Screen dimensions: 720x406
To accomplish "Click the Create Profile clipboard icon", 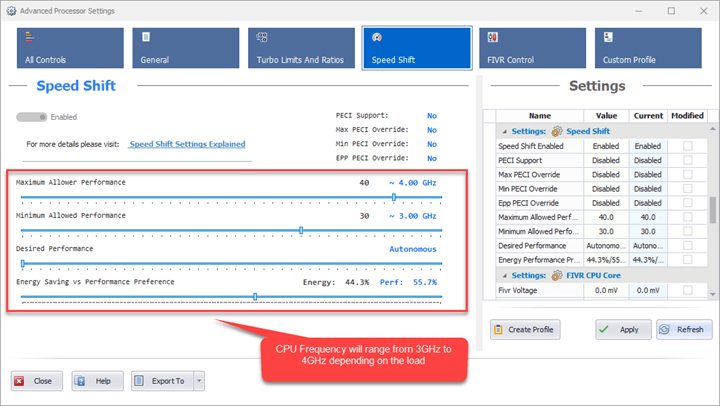I will coord(498,329).
